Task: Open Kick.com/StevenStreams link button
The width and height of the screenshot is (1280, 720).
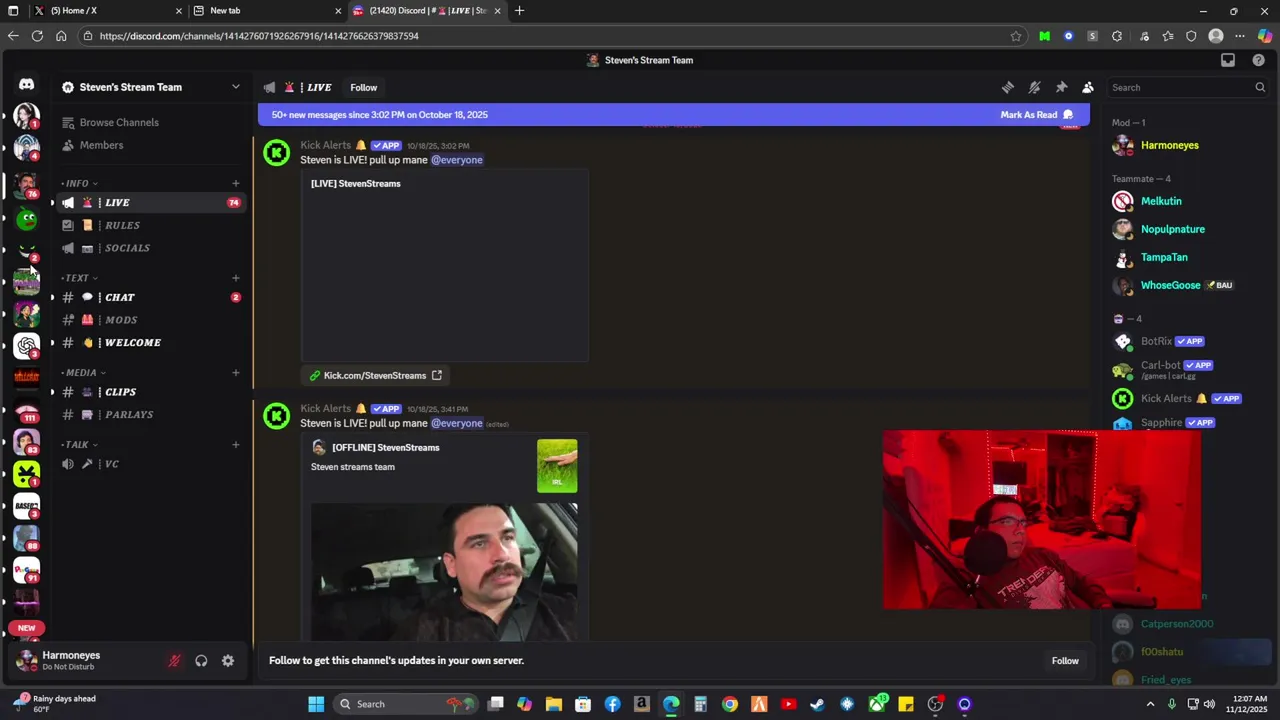Action: click(375, 376)
